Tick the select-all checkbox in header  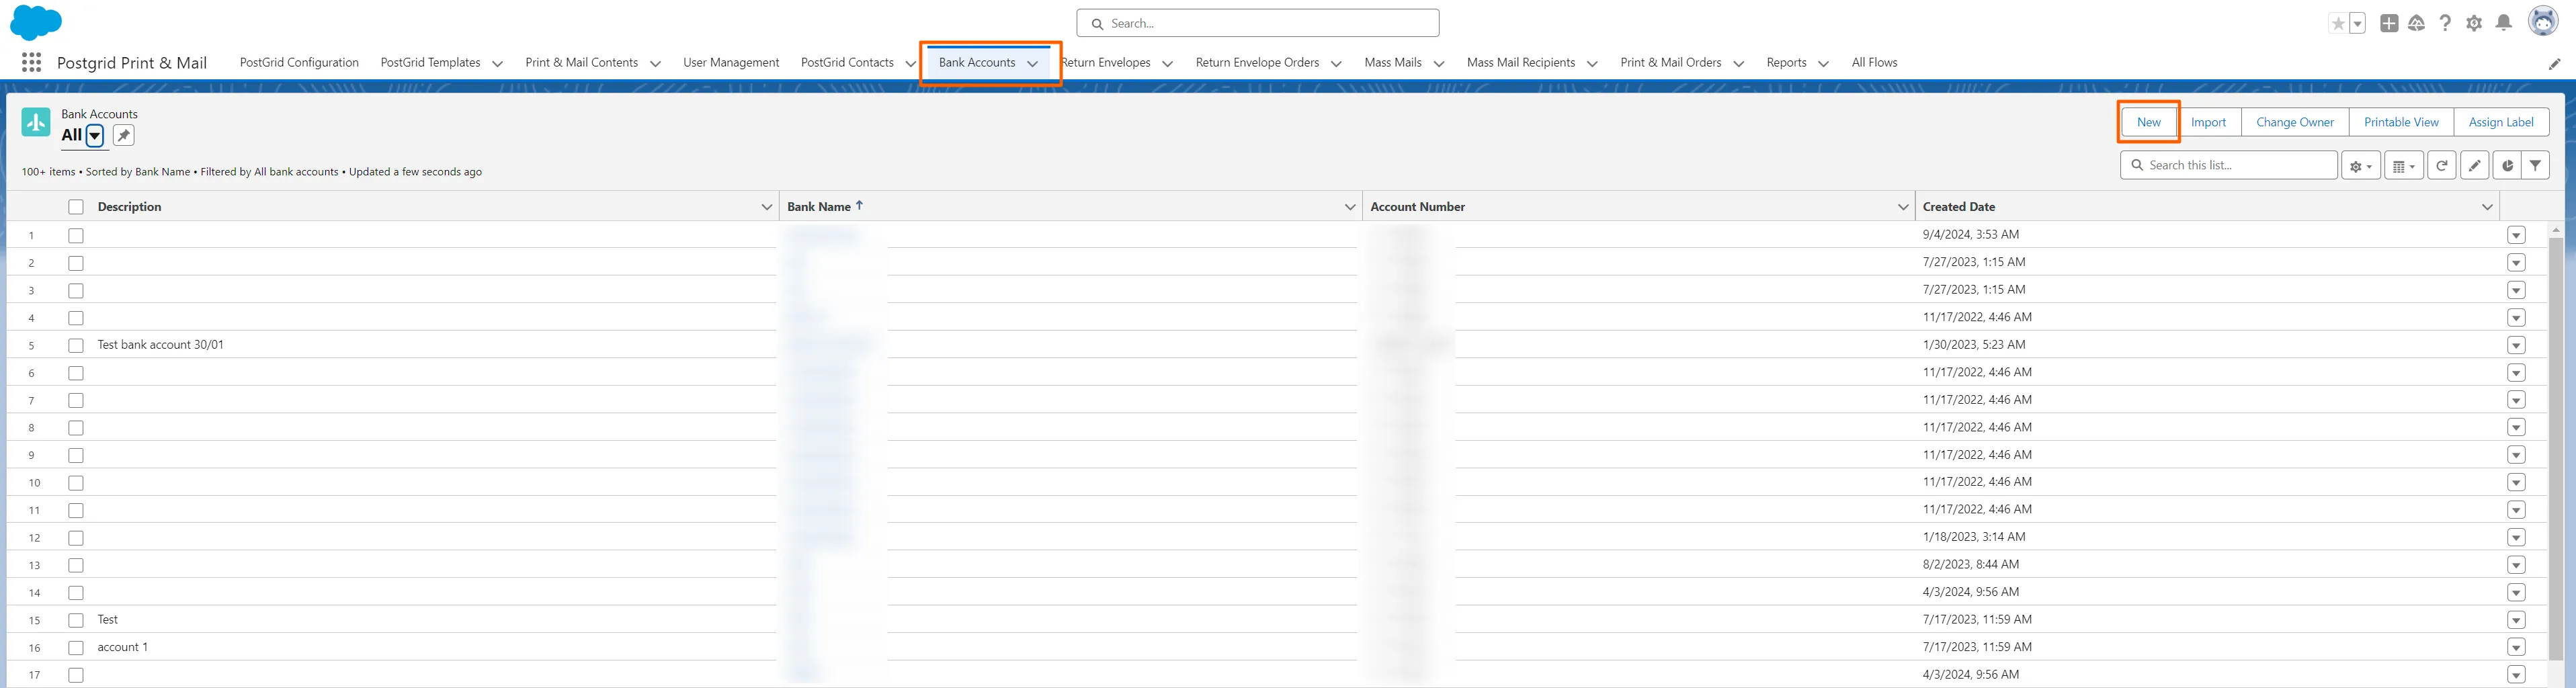click(76, 207)
